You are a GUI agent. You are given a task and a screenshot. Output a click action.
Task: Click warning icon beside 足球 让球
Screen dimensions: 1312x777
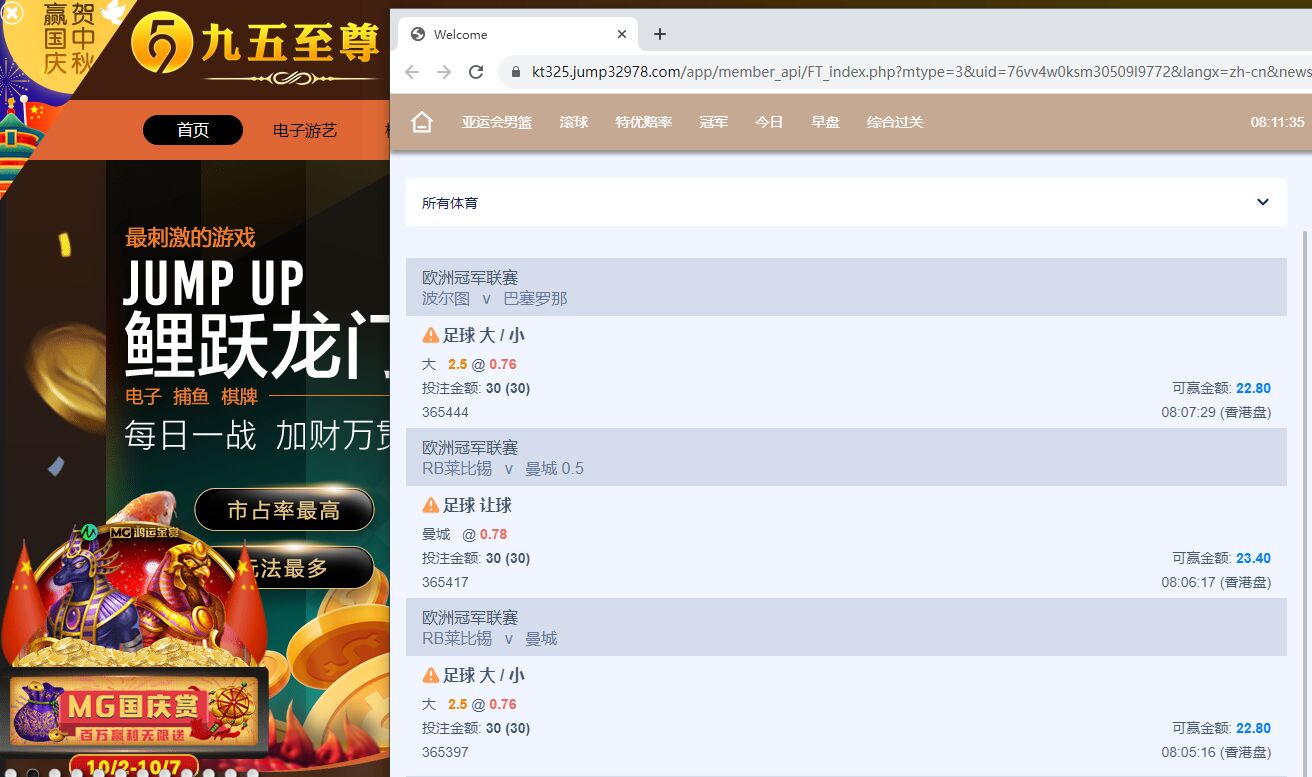431,505
